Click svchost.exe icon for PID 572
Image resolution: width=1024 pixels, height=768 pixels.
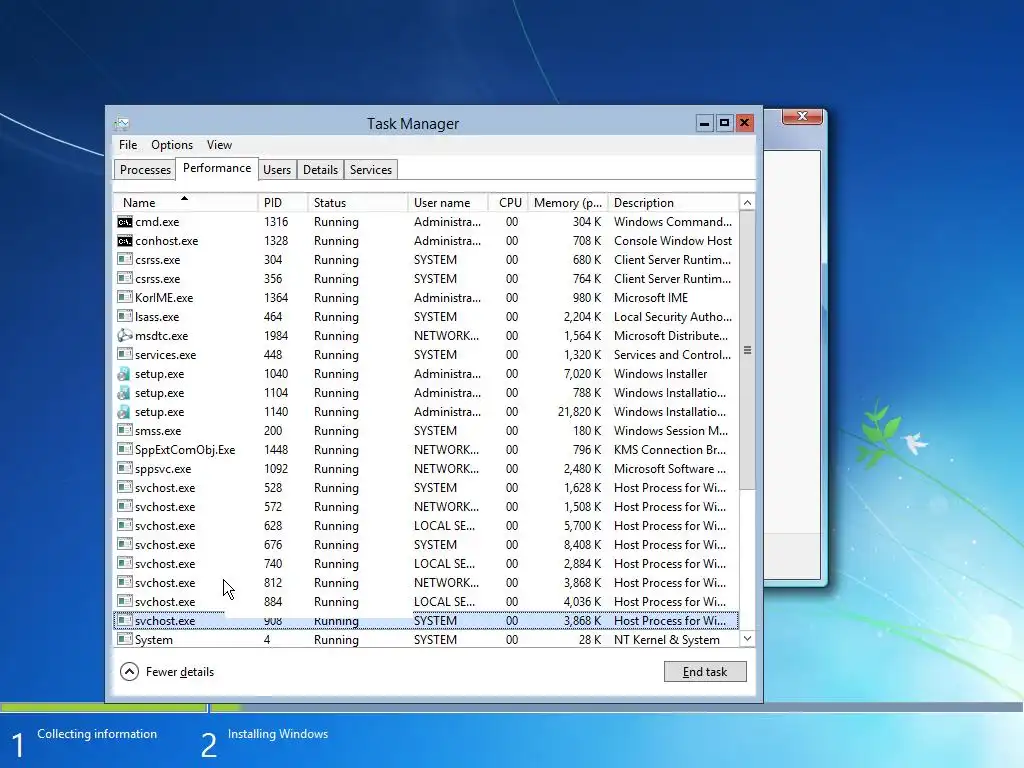124,505
